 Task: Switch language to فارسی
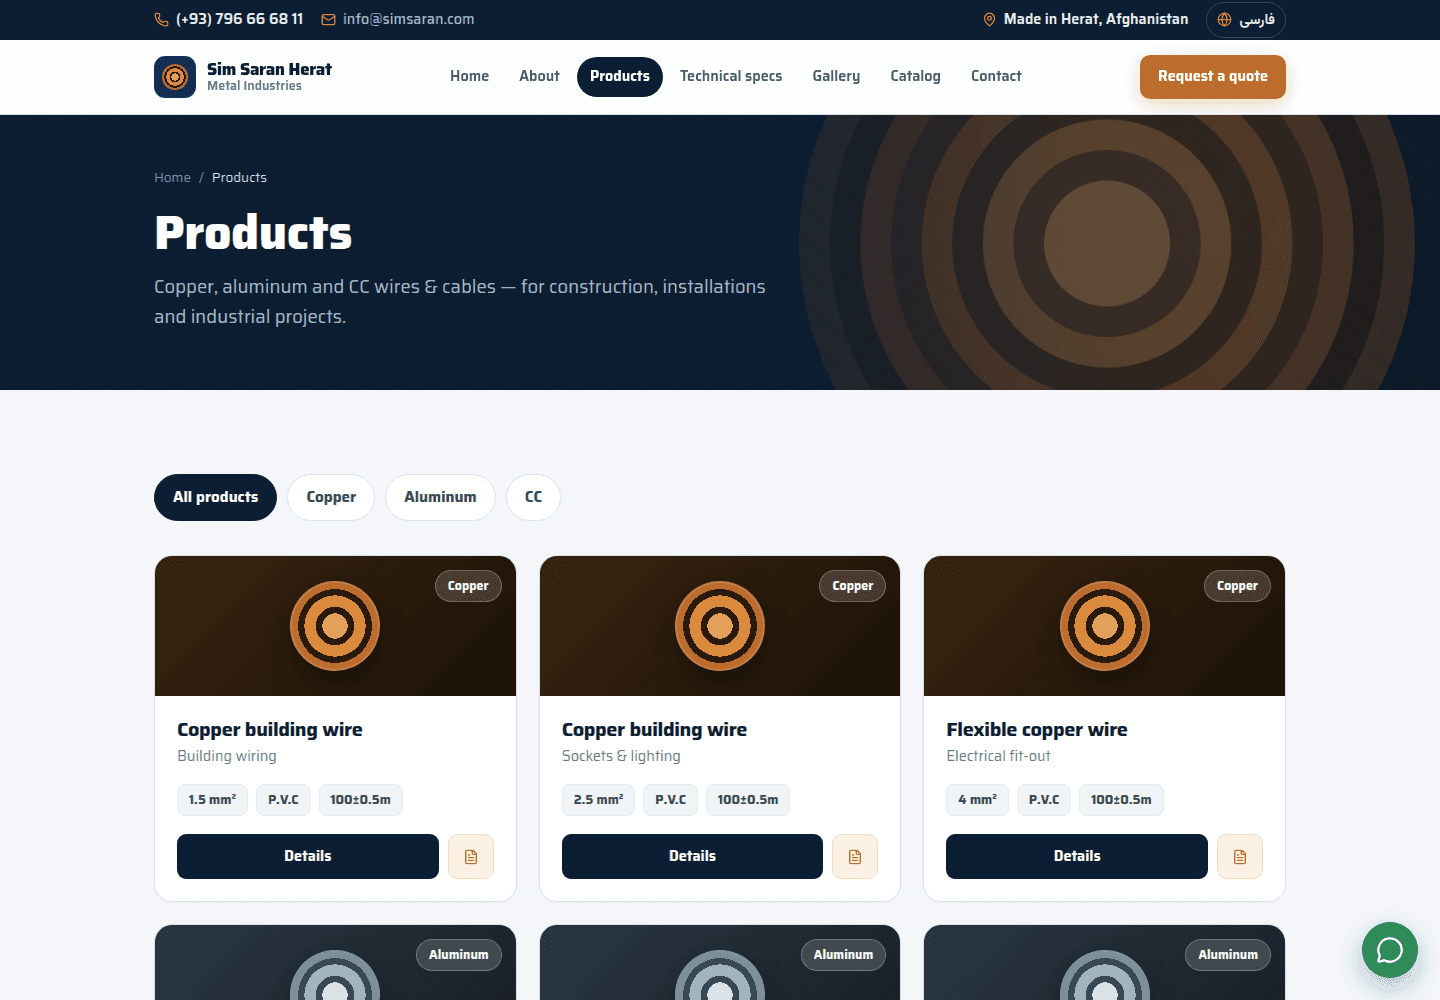1246,19
